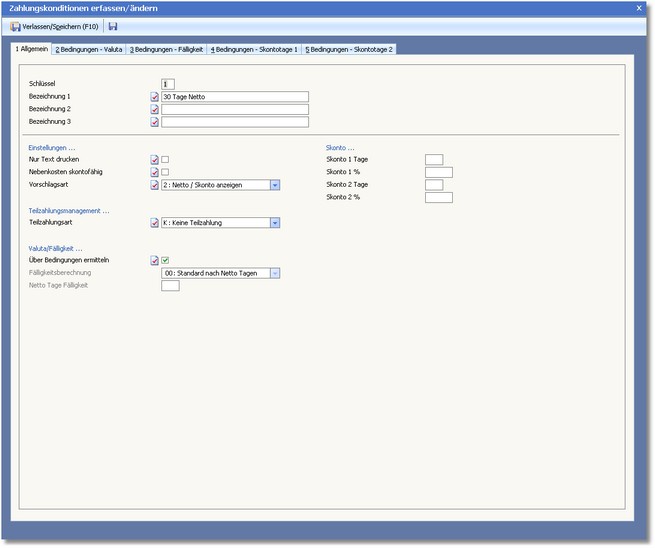Click the edit icon beside Vorschlagsart
Screen dimensions: 655x548
[x=154, y=185]
